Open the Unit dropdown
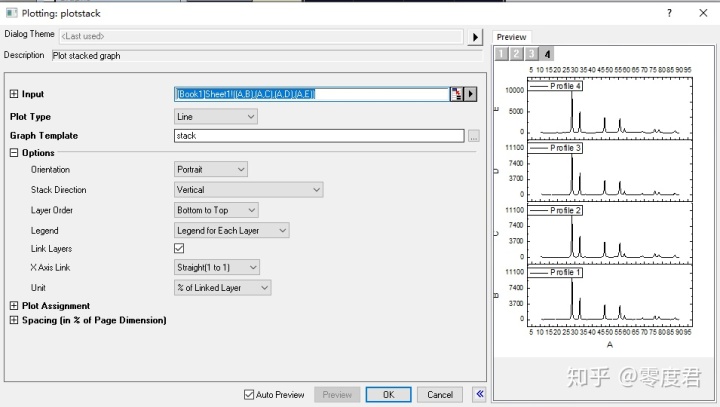The height and width of the screenshot is (407, 720). (223, 288)
